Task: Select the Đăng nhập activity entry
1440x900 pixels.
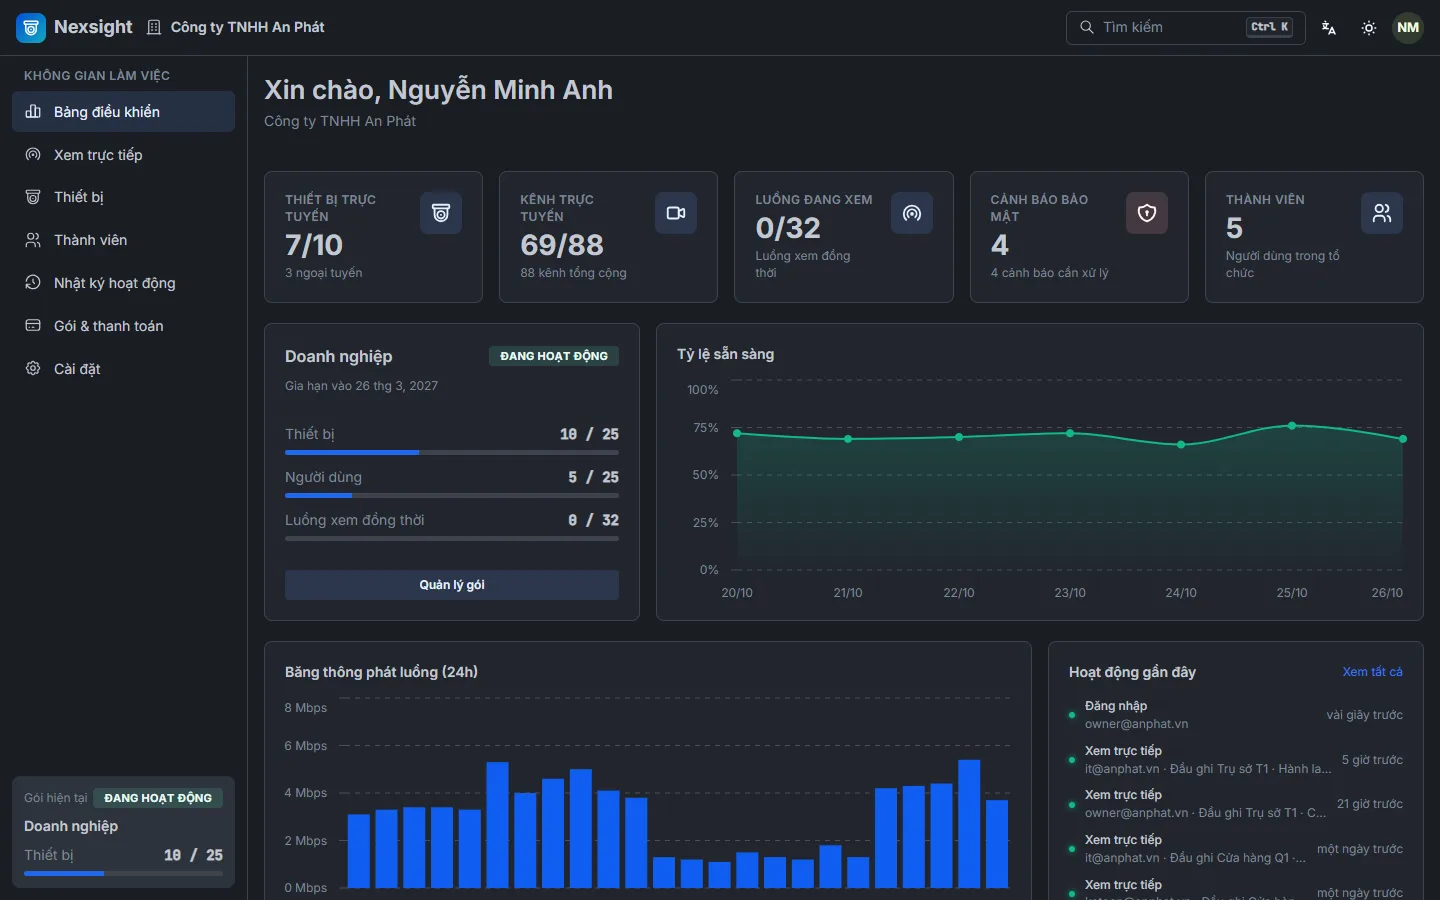Action: pos(1236,715)
